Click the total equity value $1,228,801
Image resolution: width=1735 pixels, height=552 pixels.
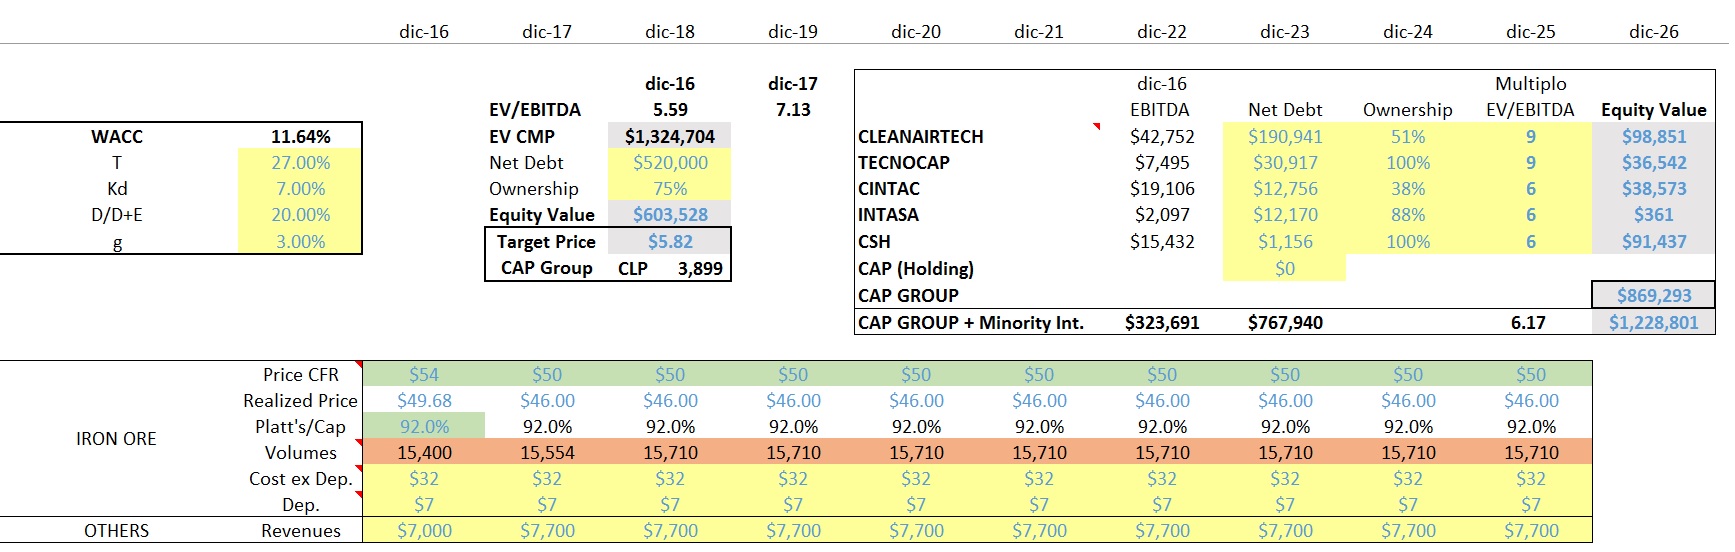pyautogui.click(x=1653, y=323)
